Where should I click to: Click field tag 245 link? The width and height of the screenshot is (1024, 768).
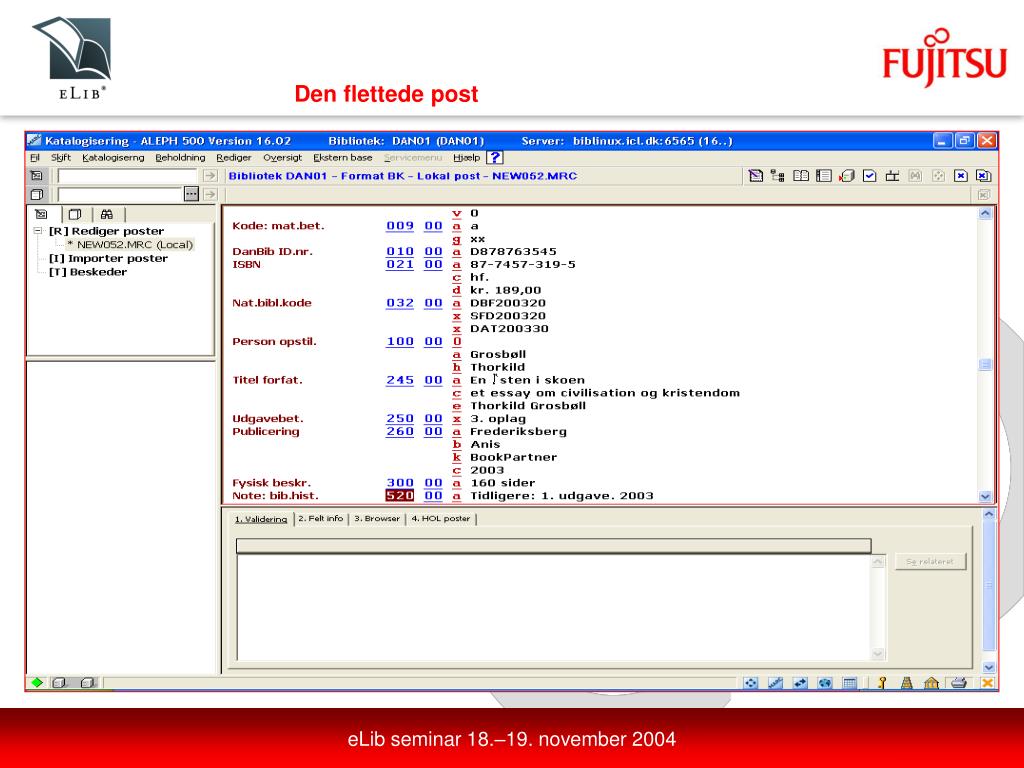pyautogui.click(x=400, y=380)
